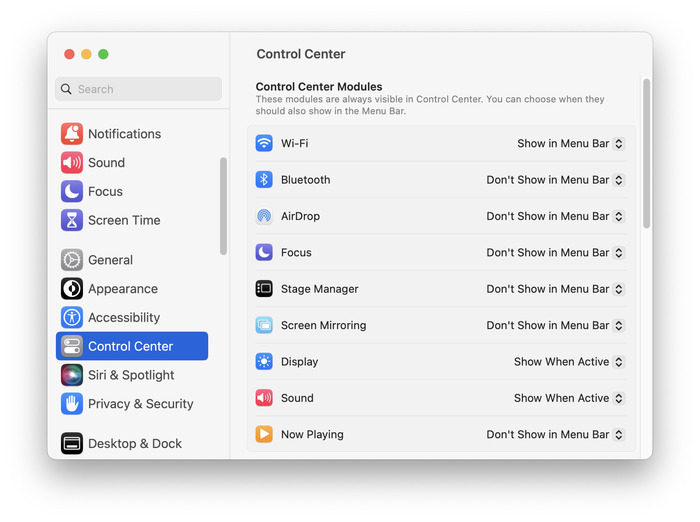The image size is (700, 522).
Task: Click the Screen Mirroring row label
Action: [324, 325]
